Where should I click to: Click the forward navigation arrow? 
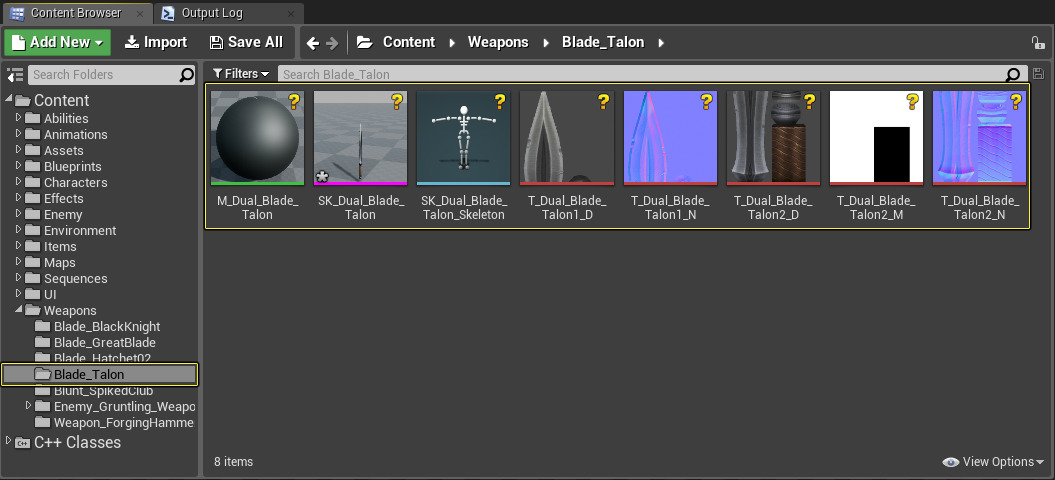tap(332, 42)
